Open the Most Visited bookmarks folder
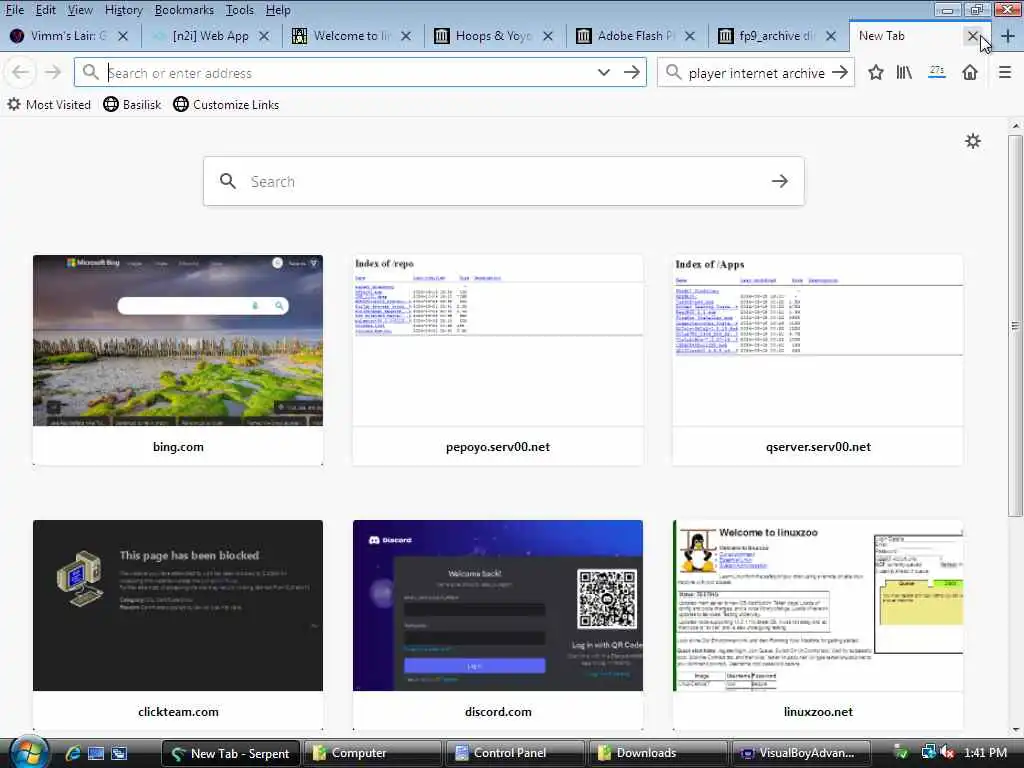 [x=49, y=104]
